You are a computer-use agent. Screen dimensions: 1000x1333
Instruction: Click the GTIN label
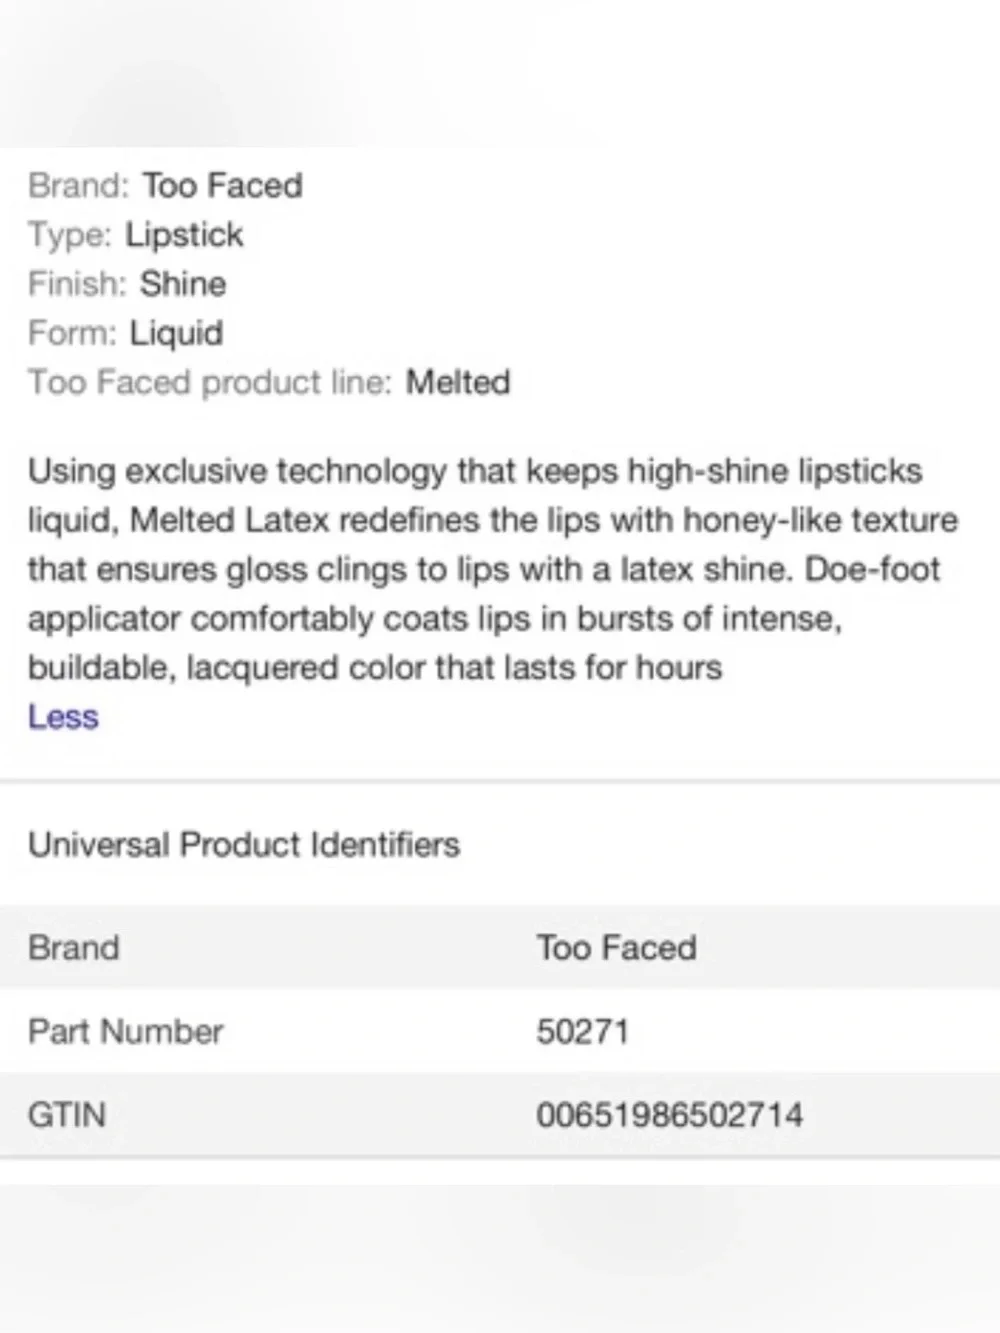[x=67, y=1115]
